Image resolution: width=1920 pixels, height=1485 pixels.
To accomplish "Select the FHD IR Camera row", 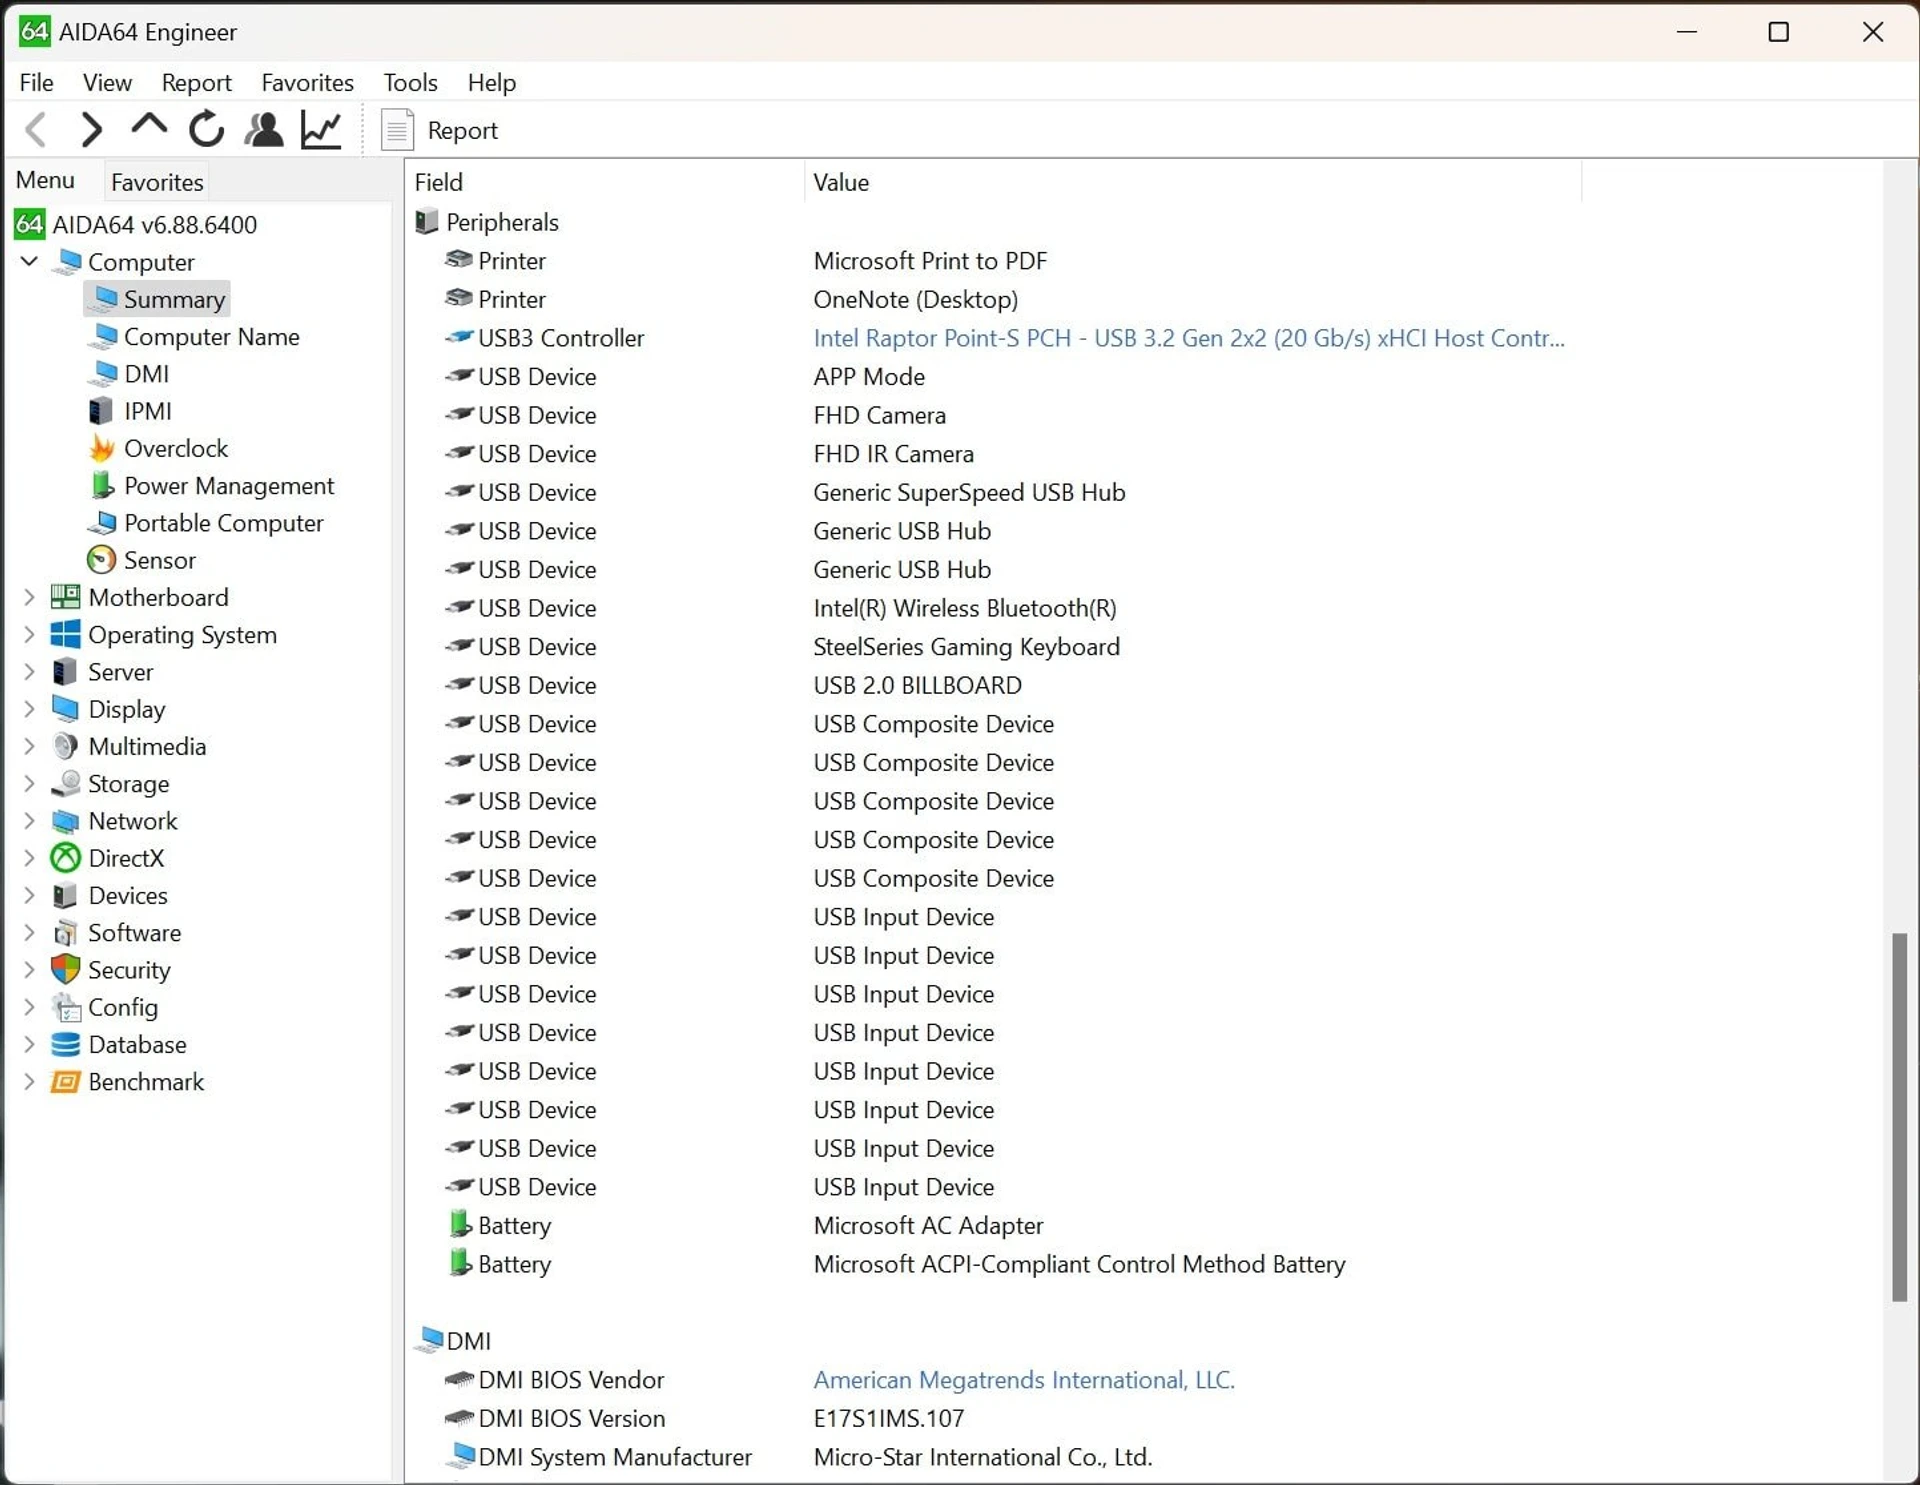I will [x=893, y=454].
